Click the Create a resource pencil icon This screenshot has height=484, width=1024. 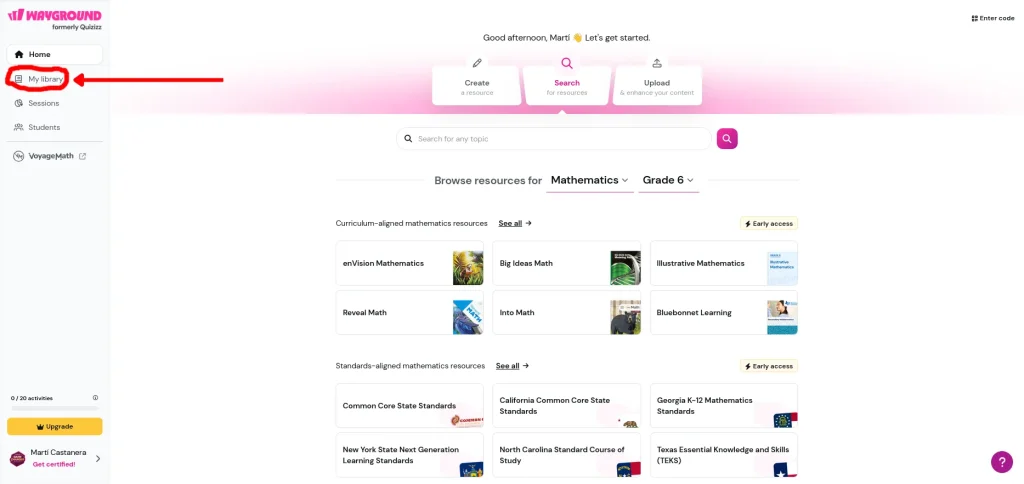tap(477, 64)
